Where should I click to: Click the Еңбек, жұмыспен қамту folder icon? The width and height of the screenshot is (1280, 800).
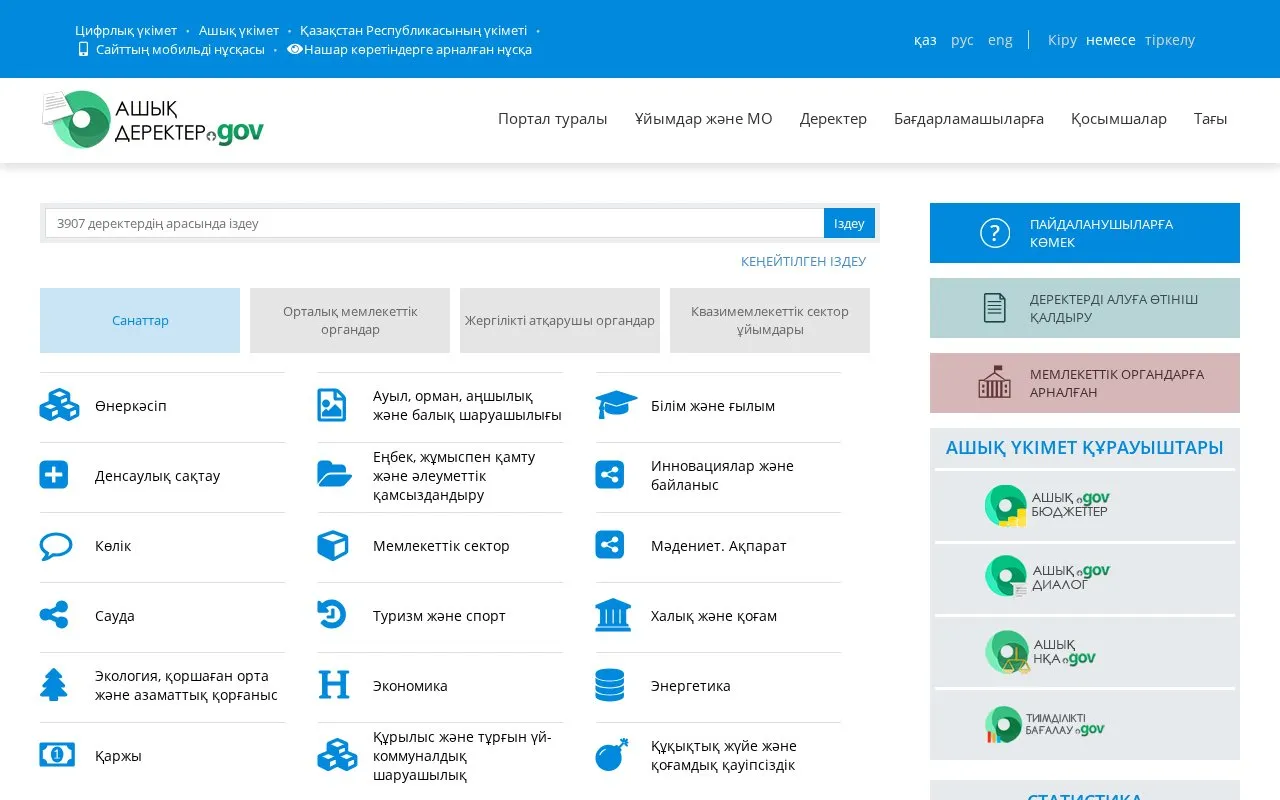334,474
